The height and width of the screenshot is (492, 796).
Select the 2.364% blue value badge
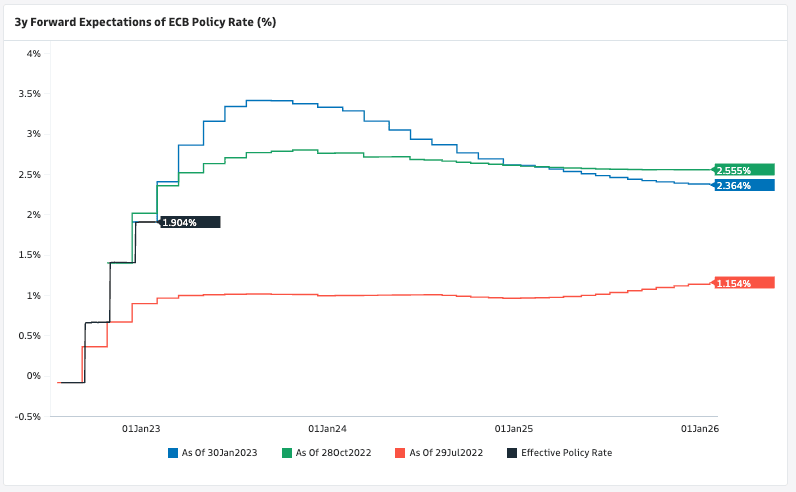(x=745, y=185)
